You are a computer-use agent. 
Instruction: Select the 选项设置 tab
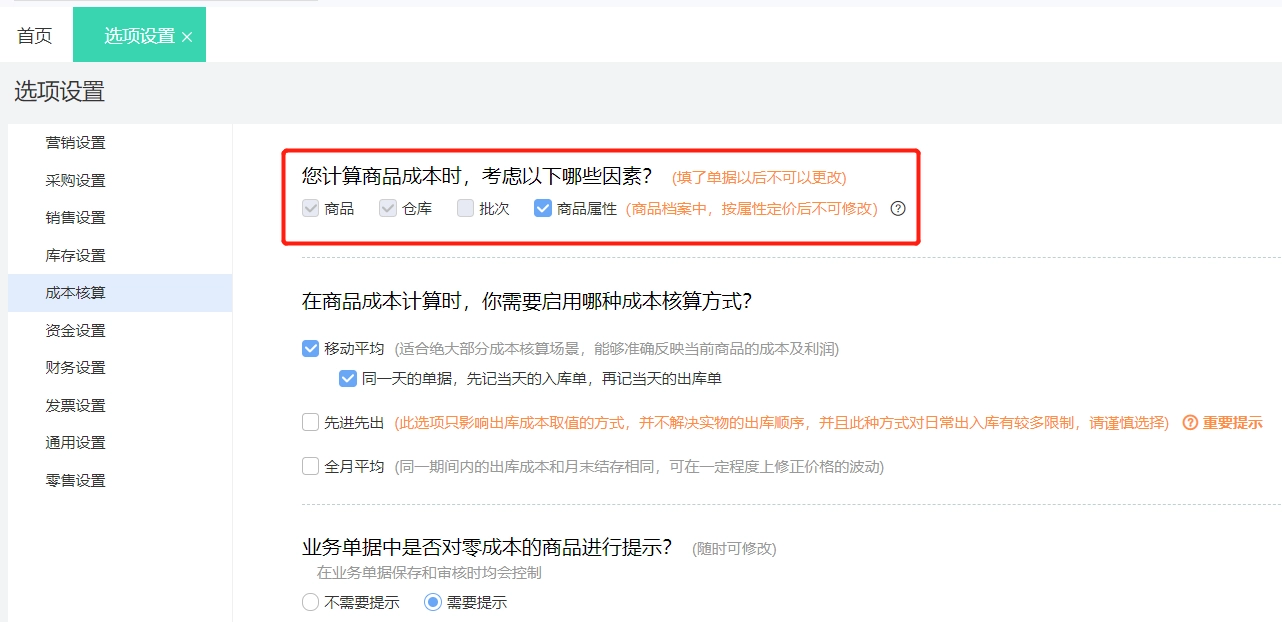tap(139, 36)
